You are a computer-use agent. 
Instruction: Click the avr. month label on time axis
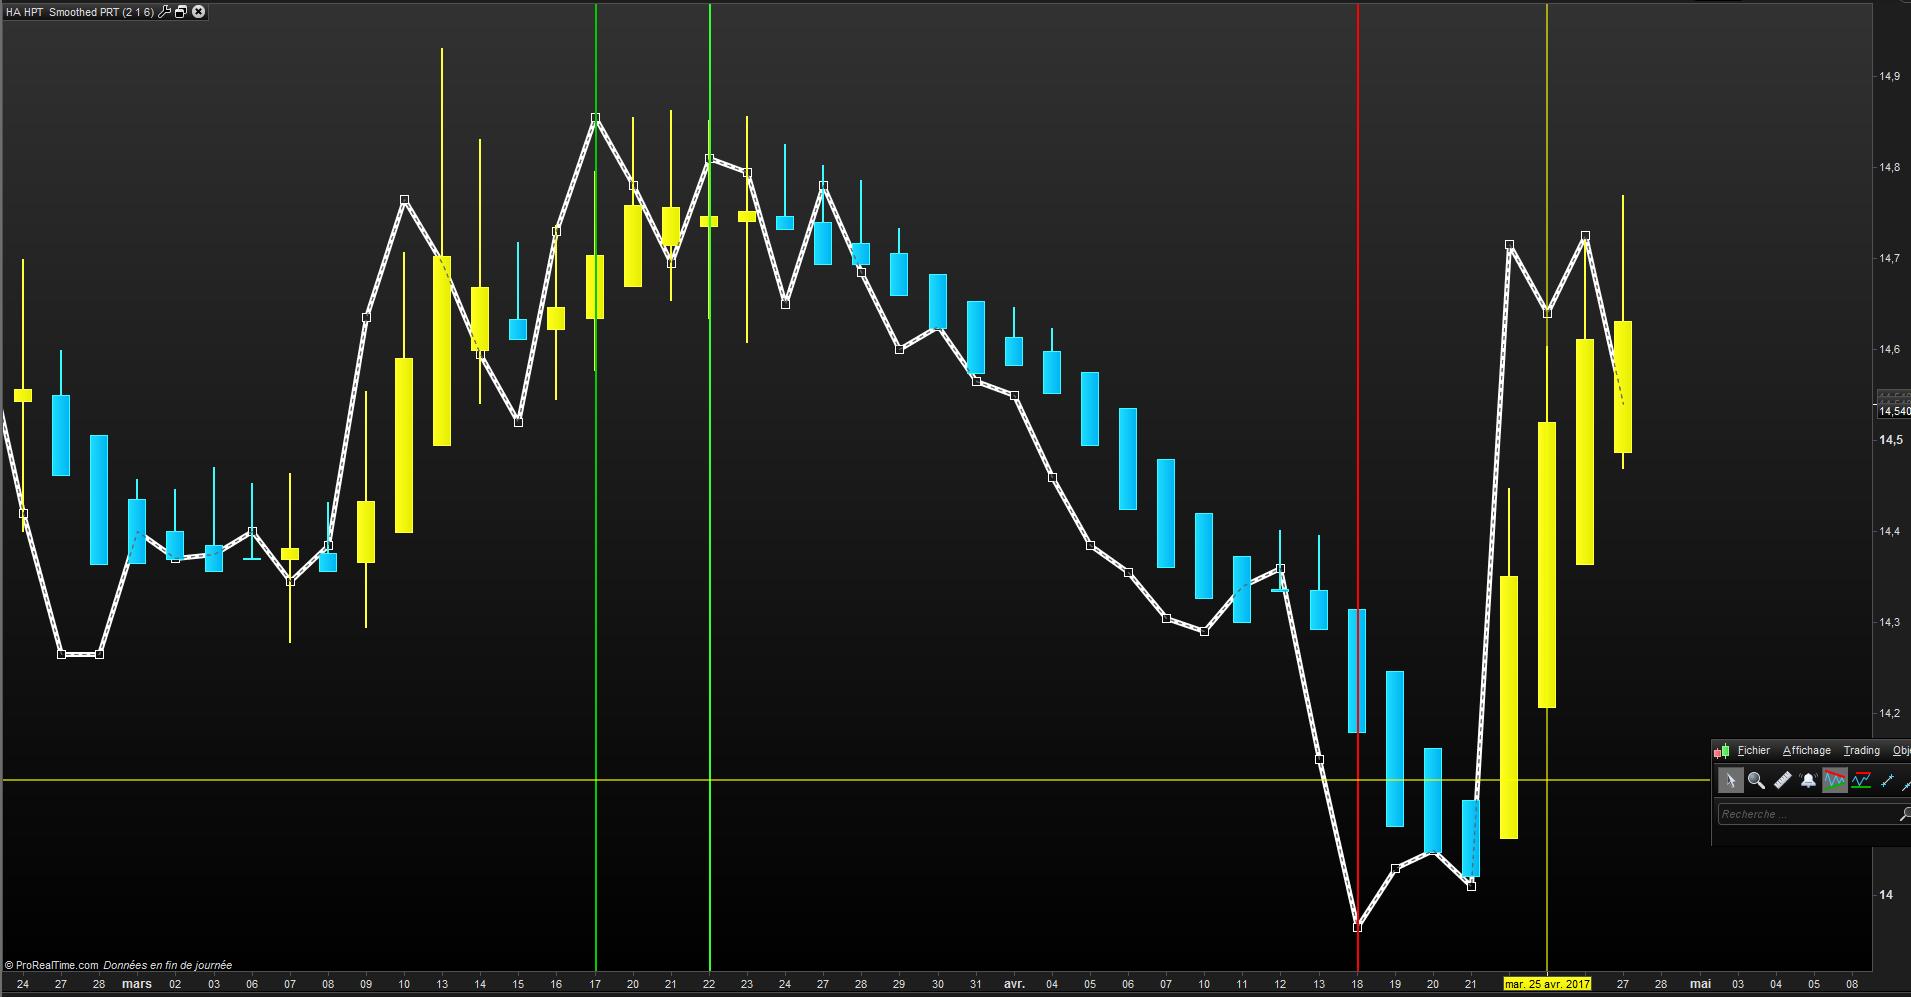[1014, 984]
